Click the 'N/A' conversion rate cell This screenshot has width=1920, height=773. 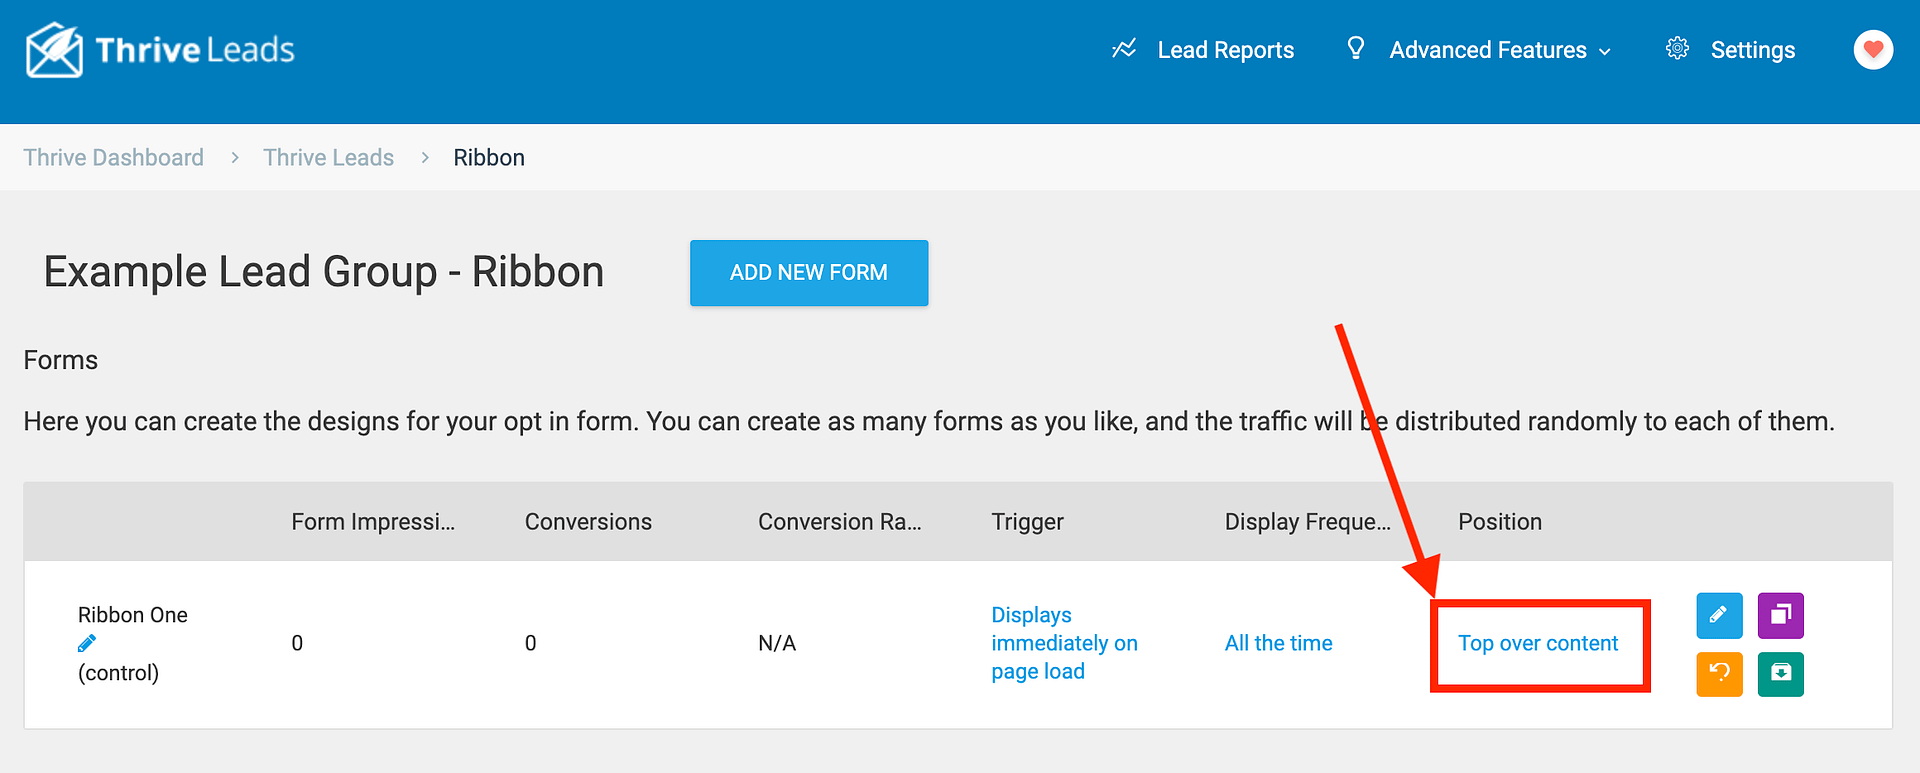tap(777, 643)
